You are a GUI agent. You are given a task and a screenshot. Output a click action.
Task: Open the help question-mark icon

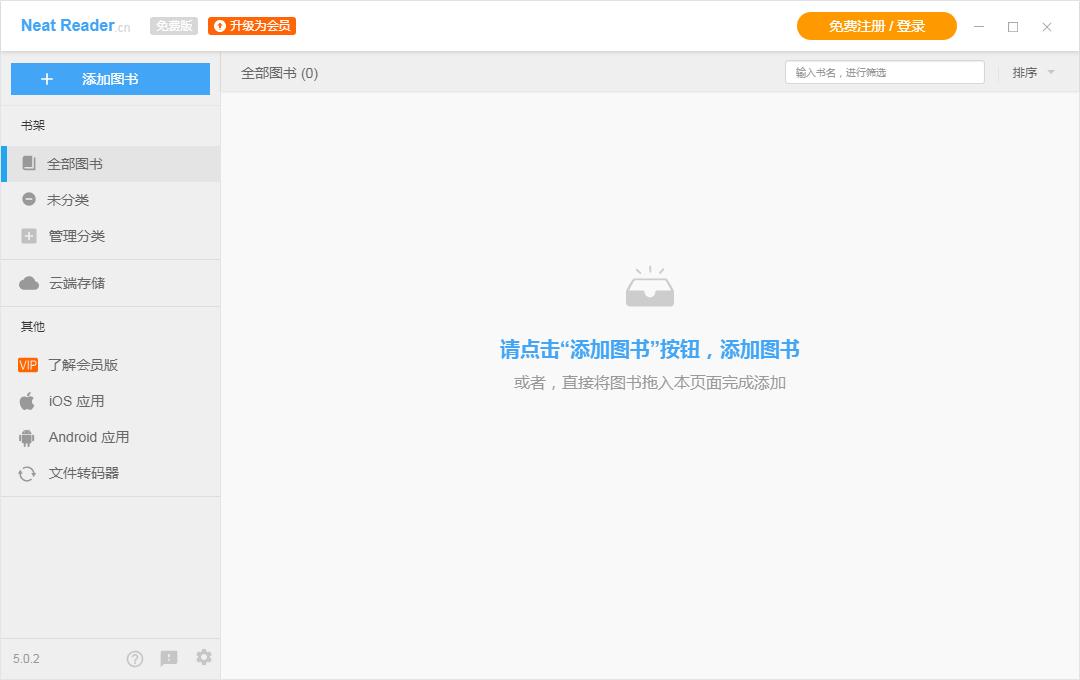point(136,658)
